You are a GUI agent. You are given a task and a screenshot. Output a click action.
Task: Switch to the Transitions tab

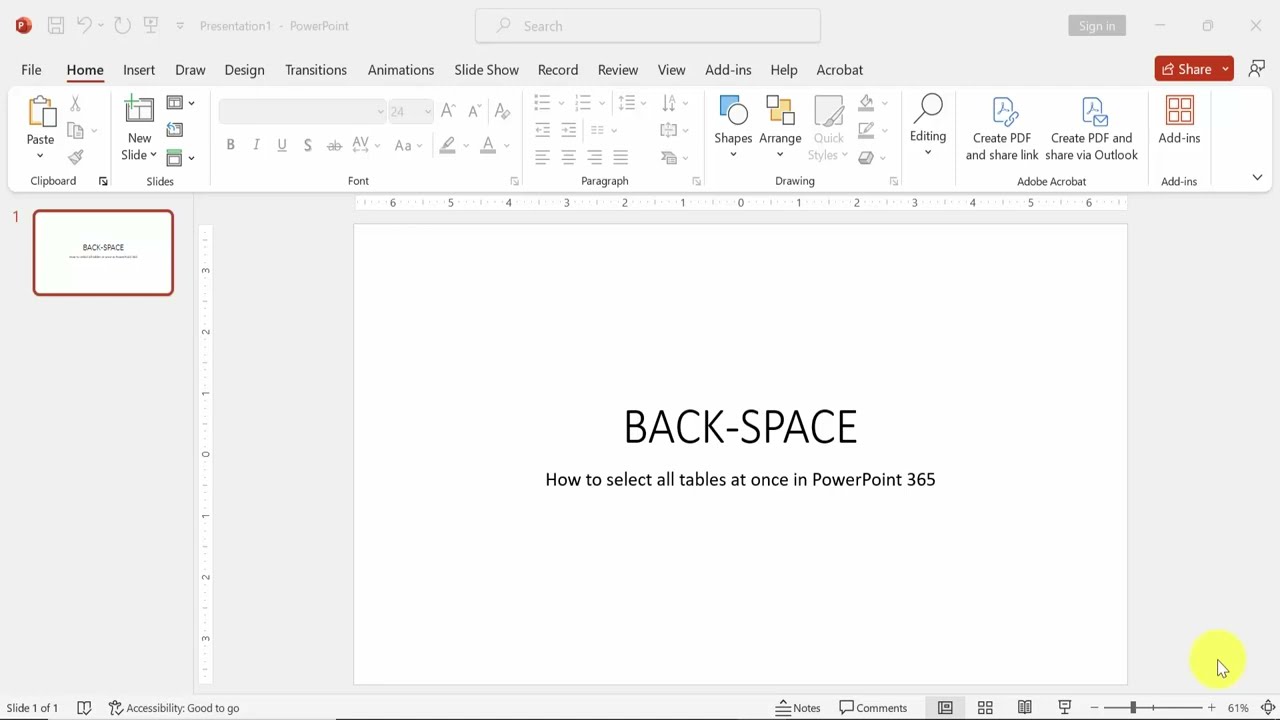coord(316,70)
